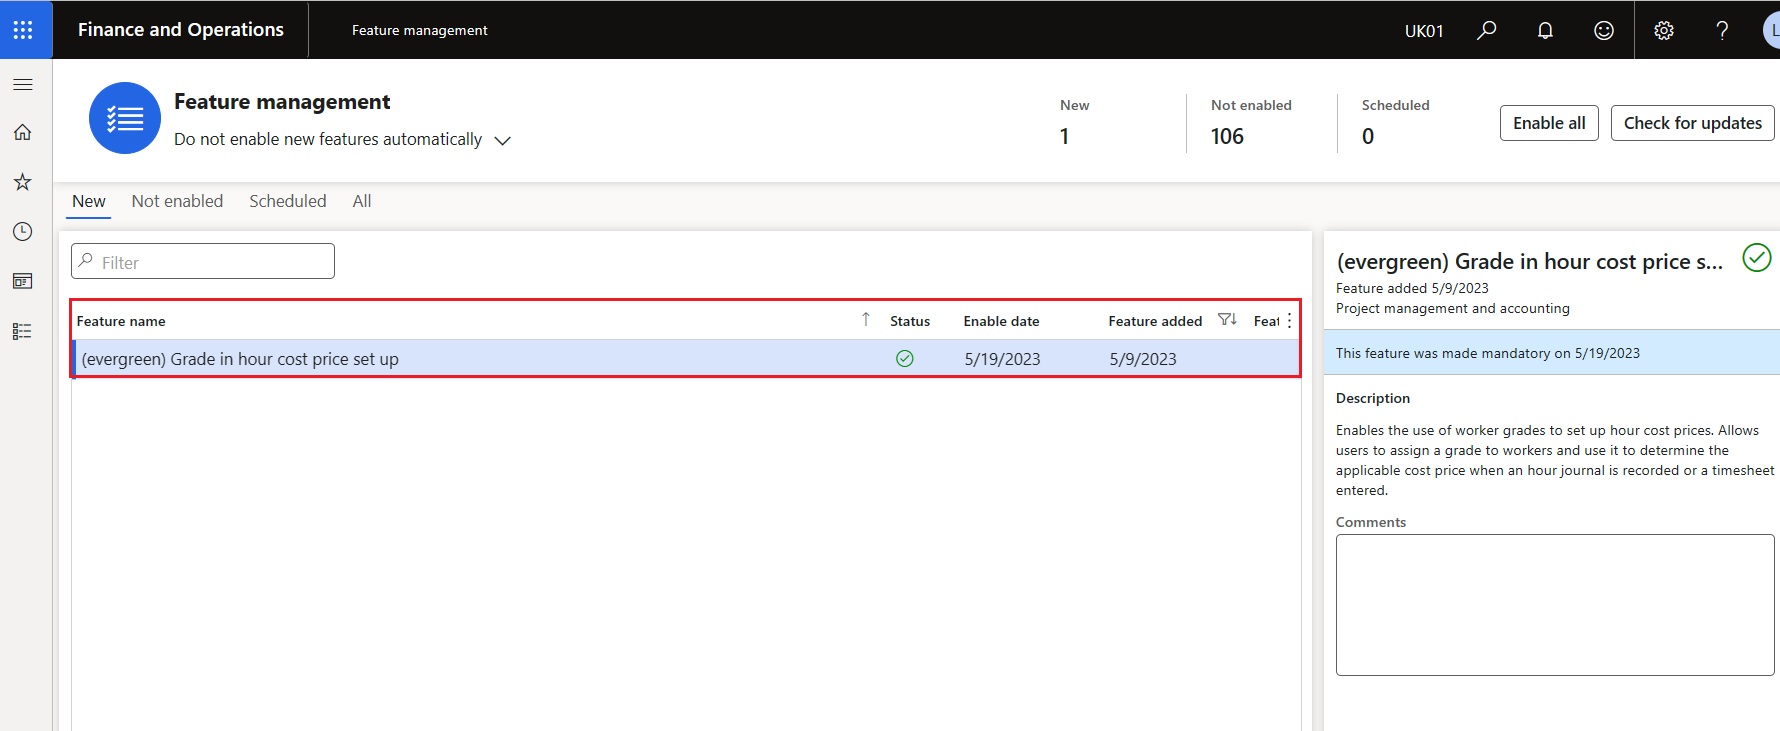Click into the Filter search box
The width and height of the screenshot is (1780, 731).
tap(203, 261)
